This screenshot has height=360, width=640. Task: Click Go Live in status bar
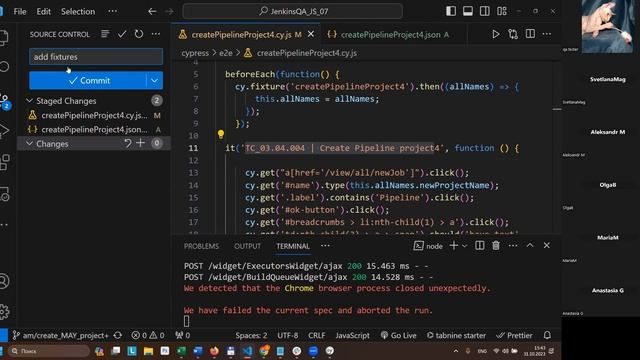398,336
